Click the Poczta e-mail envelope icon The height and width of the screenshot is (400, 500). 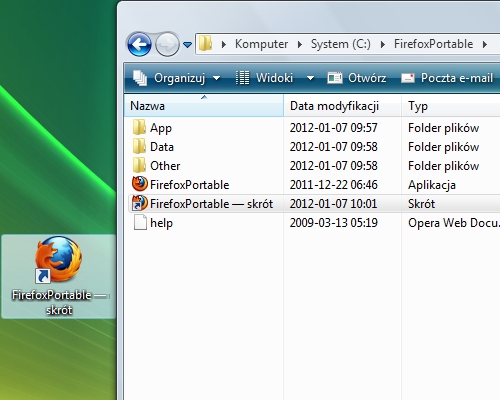click(x=408, y=78)
